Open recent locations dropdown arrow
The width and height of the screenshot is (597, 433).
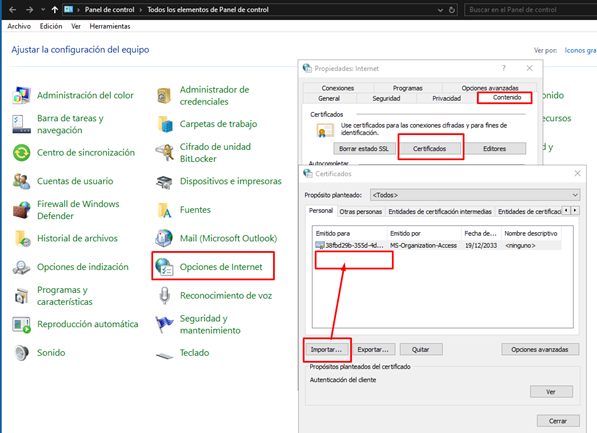(x=43, y=10)
